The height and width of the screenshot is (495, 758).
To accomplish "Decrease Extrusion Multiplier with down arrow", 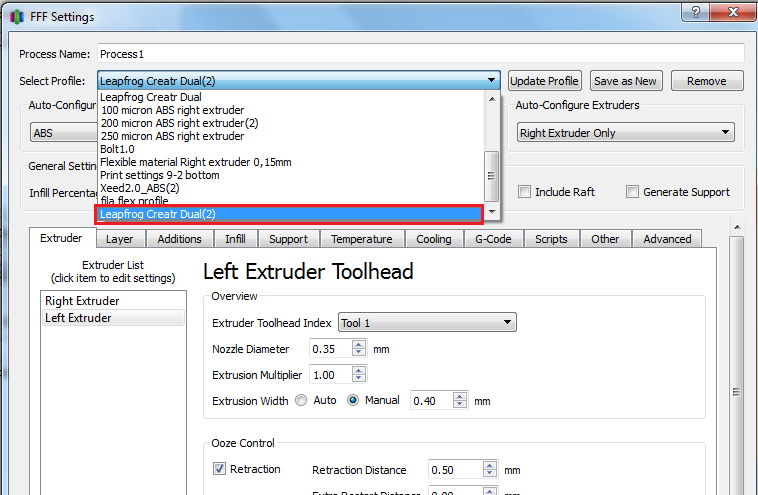I will [x=359, y=379].
